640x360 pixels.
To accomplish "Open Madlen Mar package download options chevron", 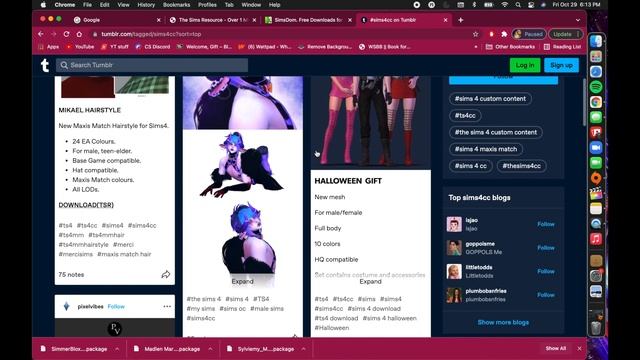I will pos(210,349).
